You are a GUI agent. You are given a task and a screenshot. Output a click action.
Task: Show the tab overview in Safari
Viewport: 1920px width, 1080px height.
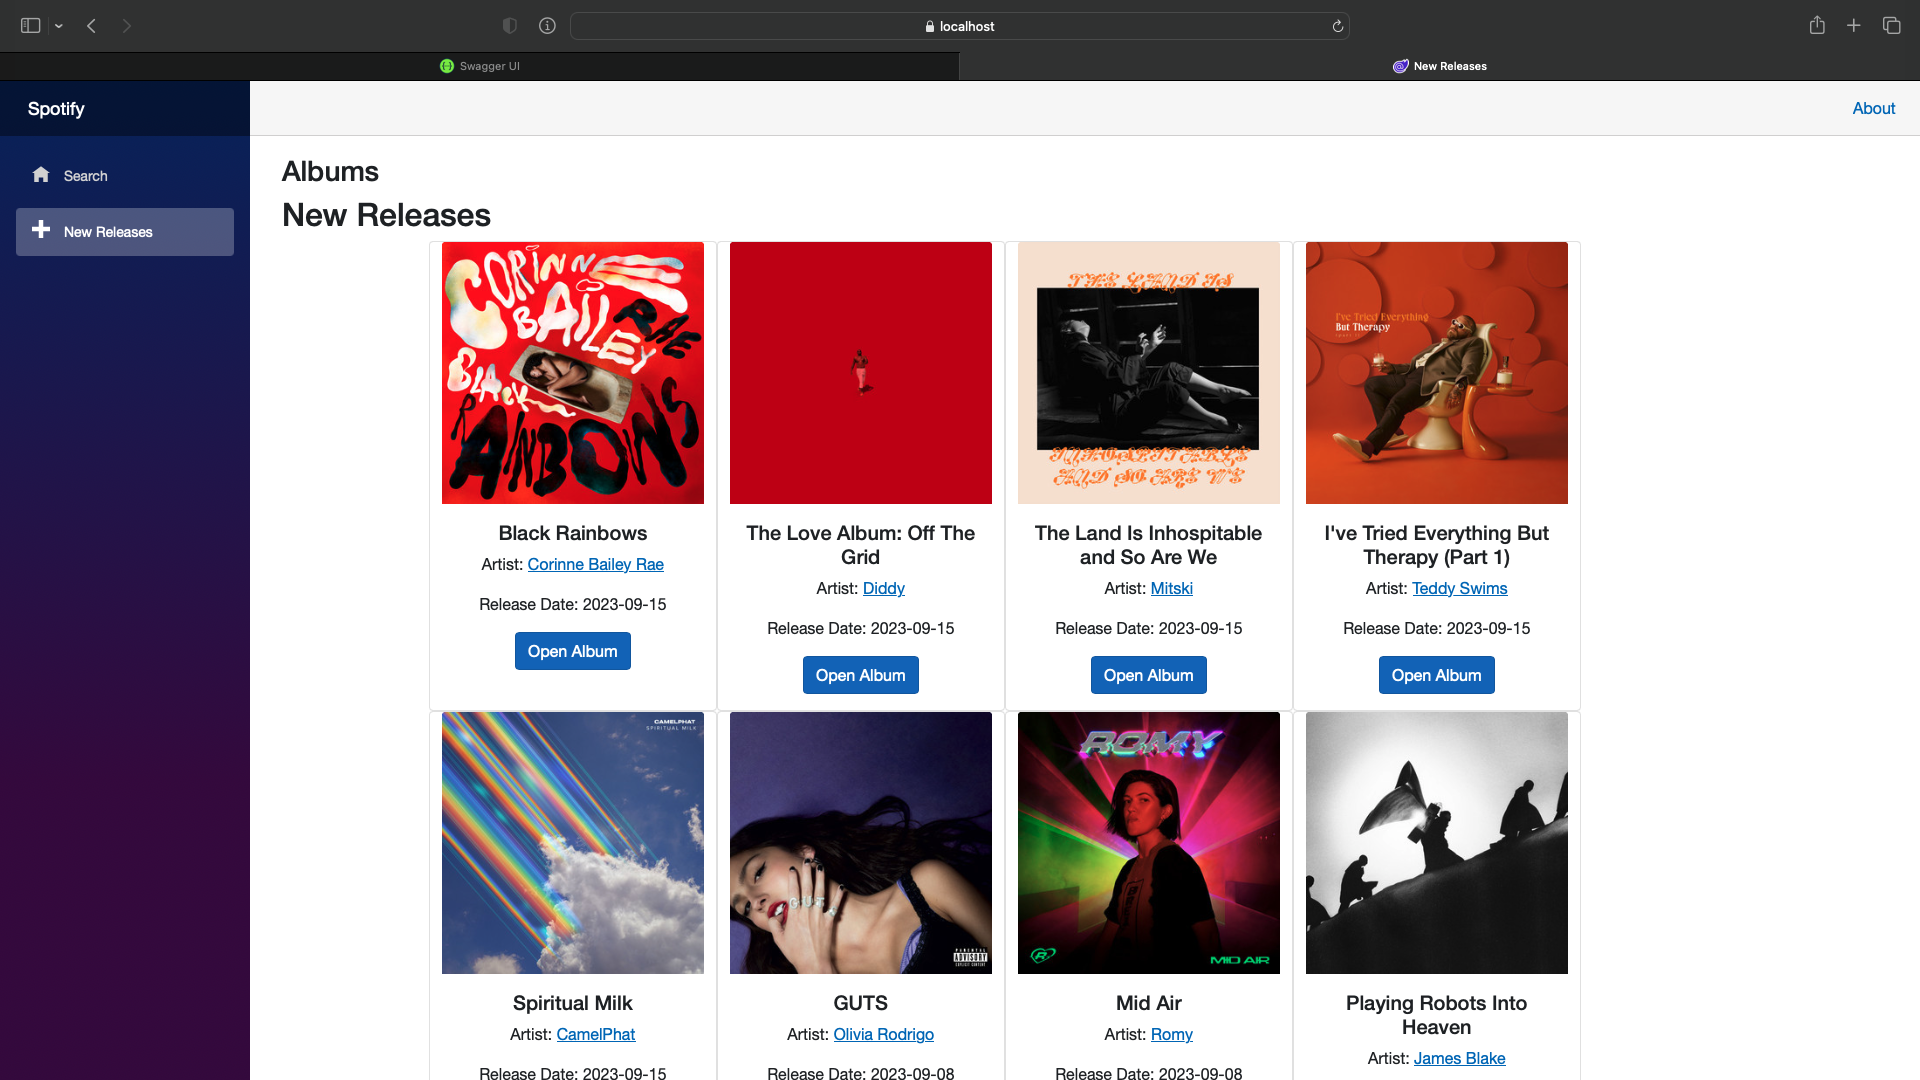point(1892,25)
